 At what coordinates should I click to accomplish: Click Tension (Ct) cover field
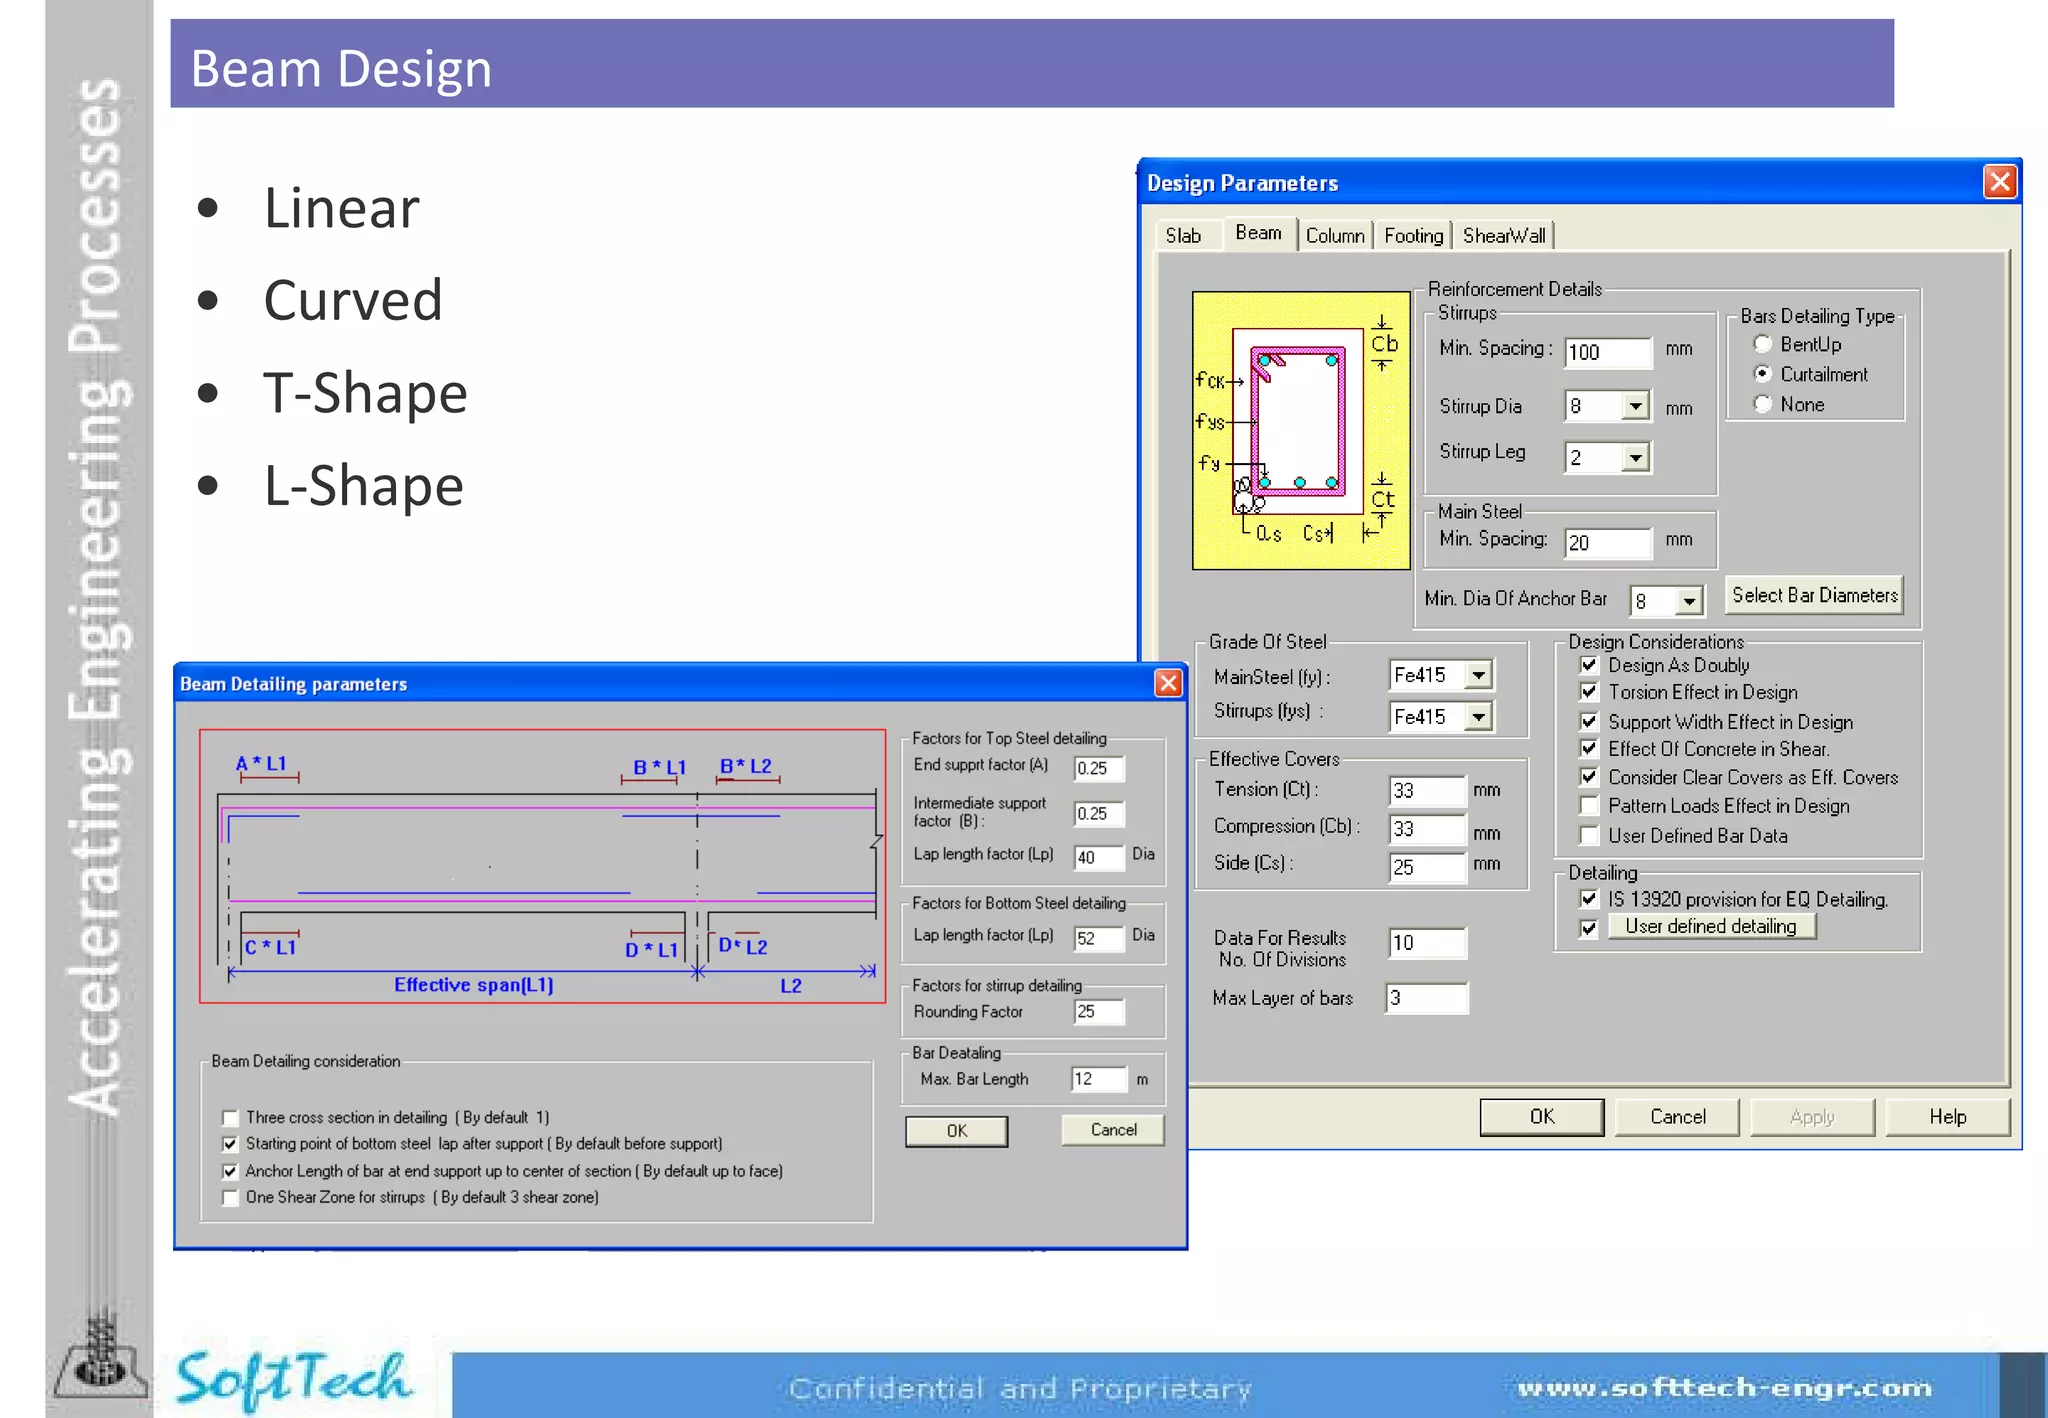(1427, 791)
